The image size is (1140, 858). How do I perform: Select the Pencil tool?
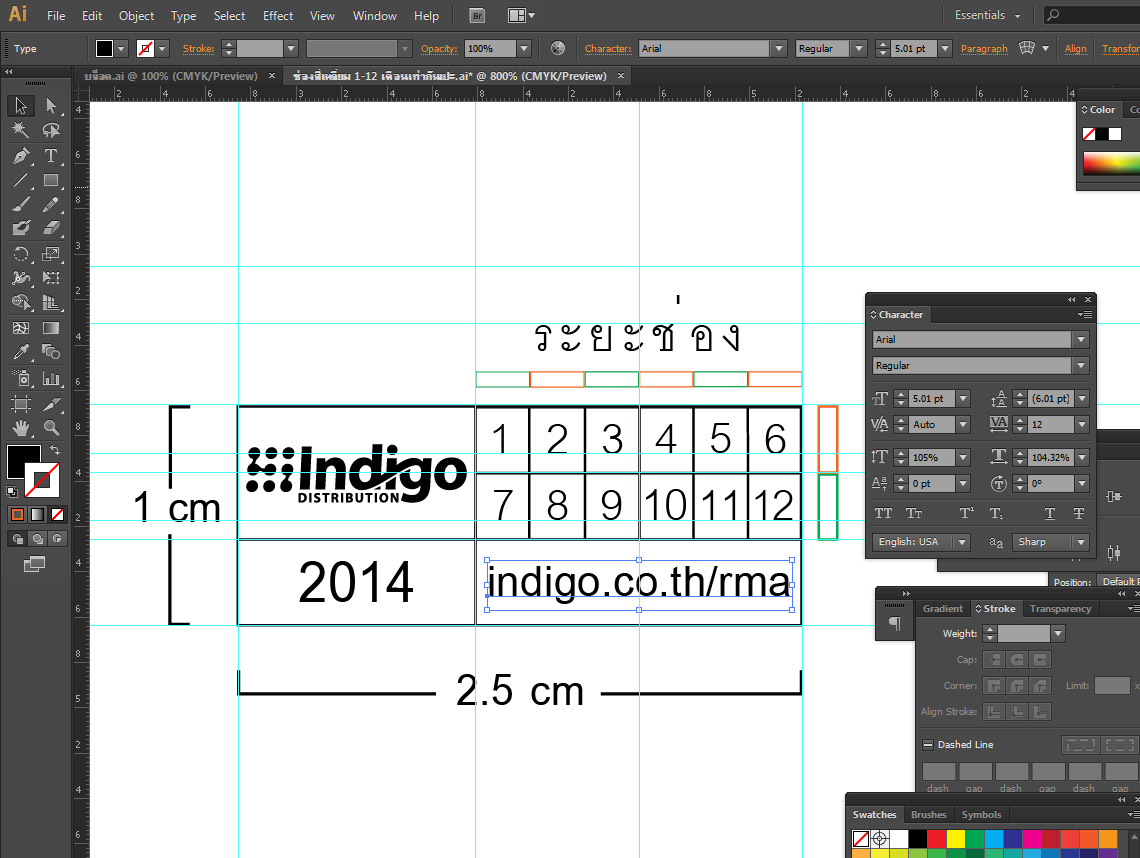51,205
